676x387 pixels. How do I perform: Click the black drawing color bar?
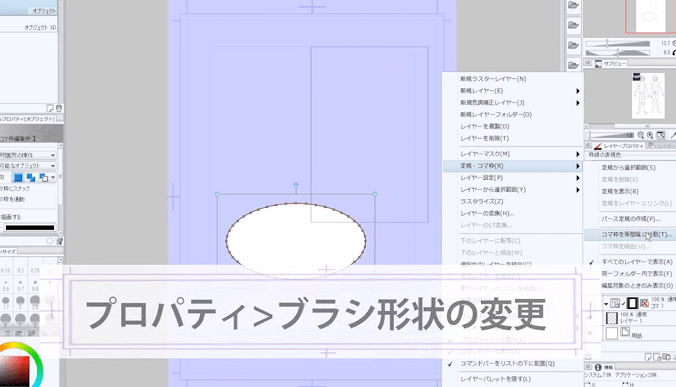coord(30,228)
